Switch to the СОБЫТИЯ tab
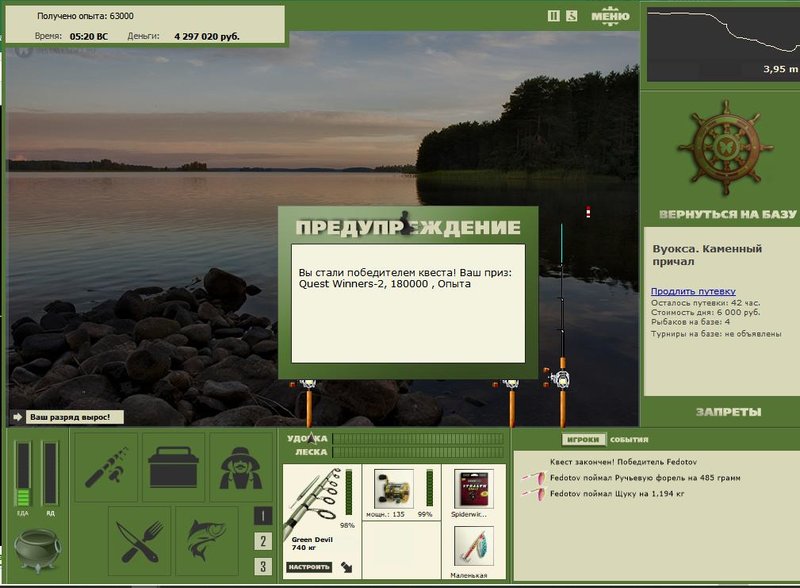Screen dimensions: 800x588 coord(629,439)
